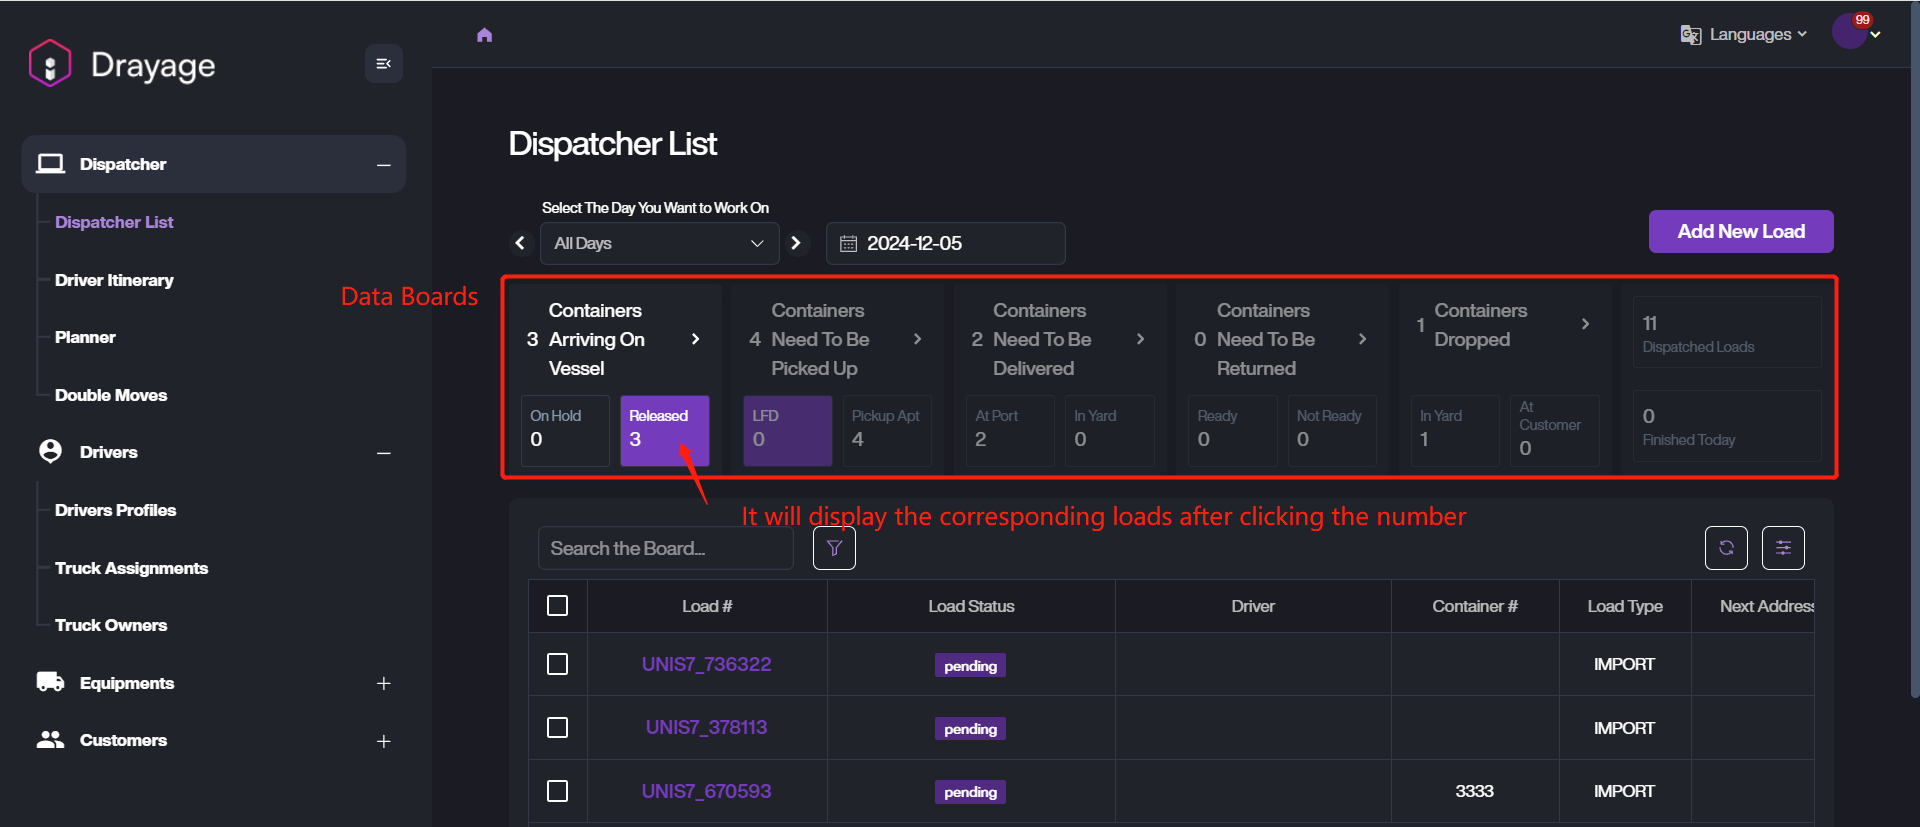Screen dimensions: 1920x827
Task: Open the user avatar with notification badge
Action: tap(1850, 32)
